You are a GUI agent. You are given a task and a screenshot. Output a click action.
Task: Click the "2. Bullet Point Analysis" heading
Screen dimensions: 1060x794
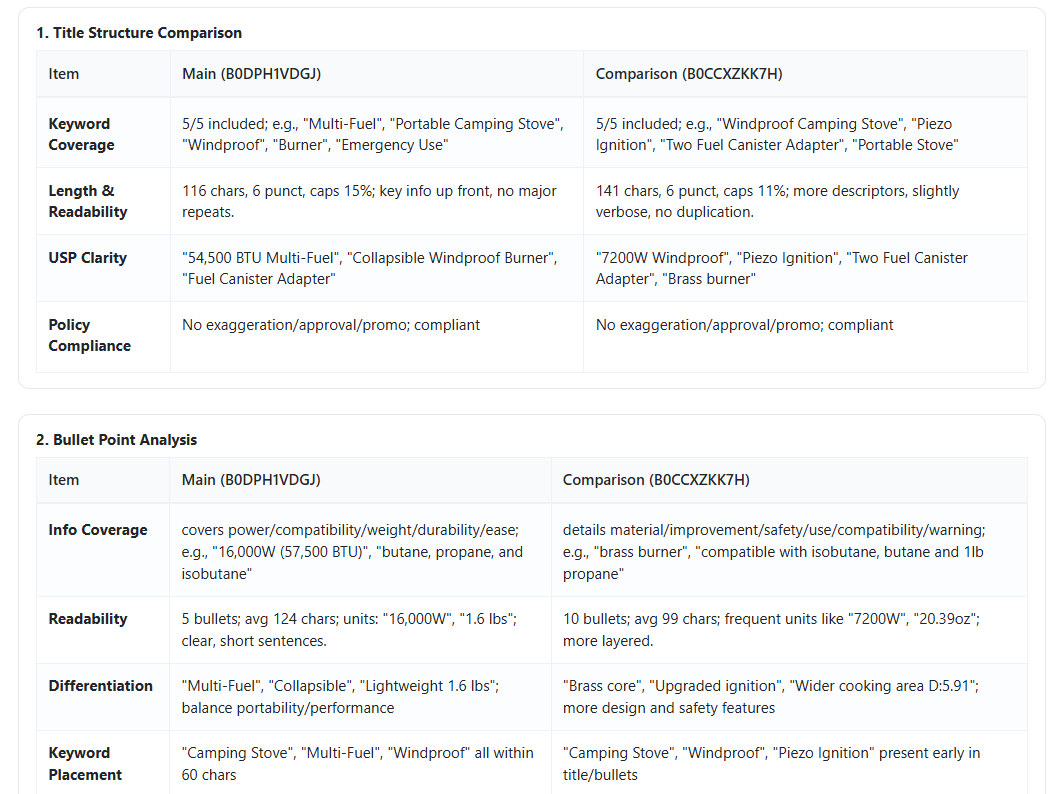point(125,440)
